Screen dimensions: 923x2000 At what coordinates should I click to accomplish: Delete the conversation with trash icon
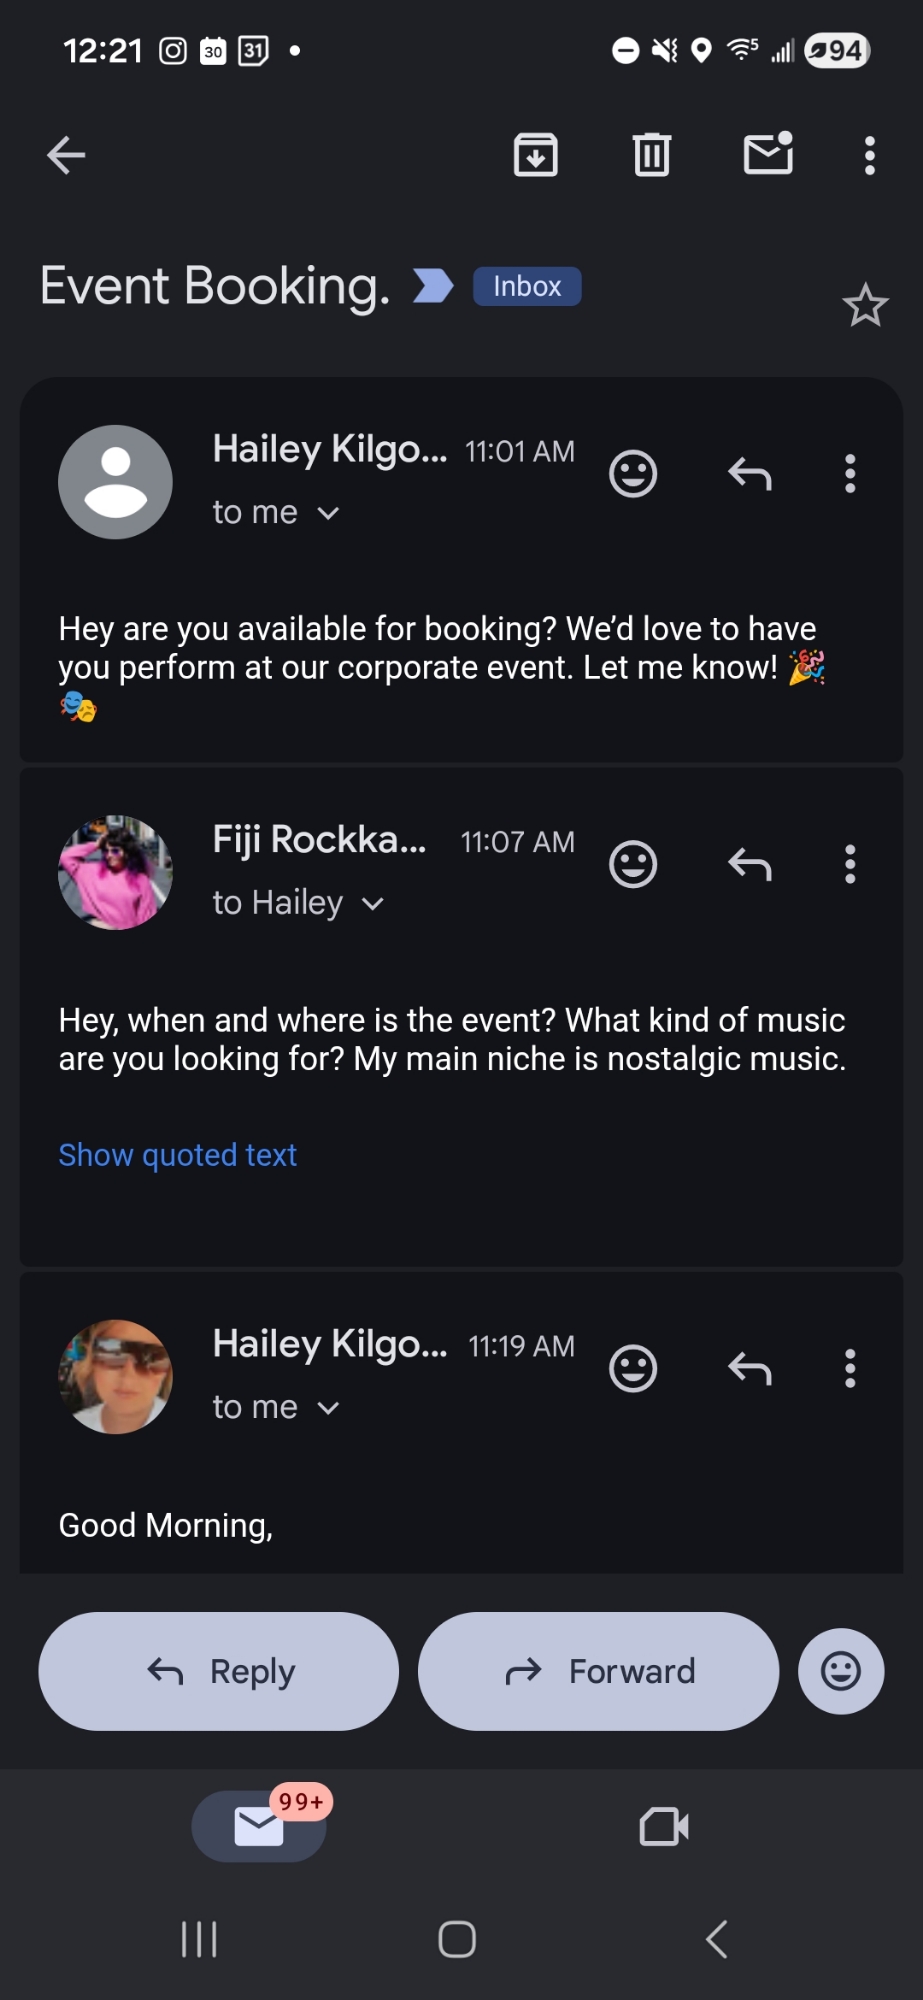click(651, 155)
